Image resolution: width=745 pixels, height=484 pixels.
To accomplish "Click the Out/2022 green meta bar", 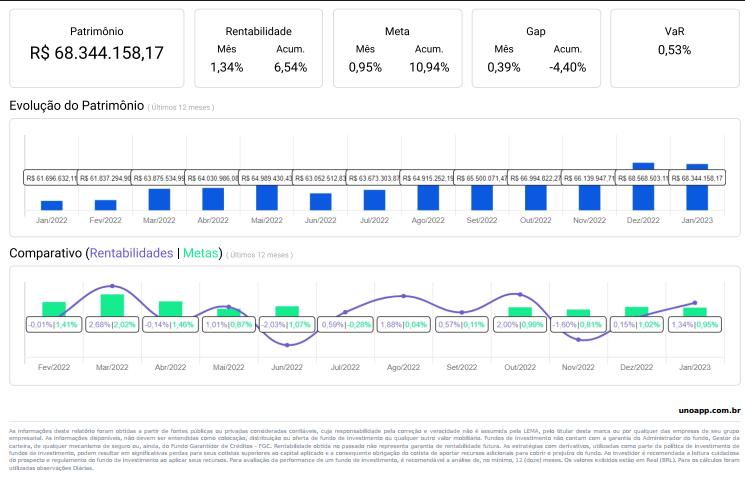I will coord(520,312).
